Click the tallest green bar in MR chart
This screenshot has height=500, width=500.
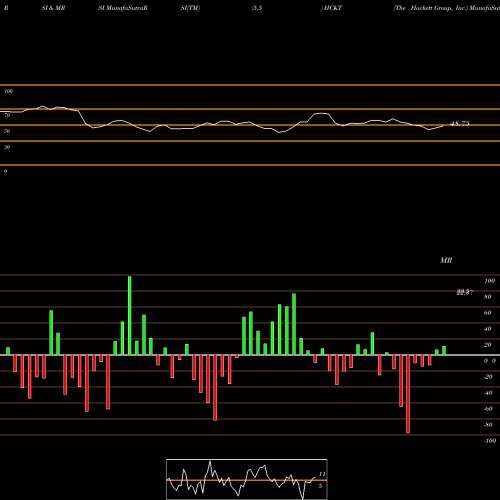[x=130, y=315]
